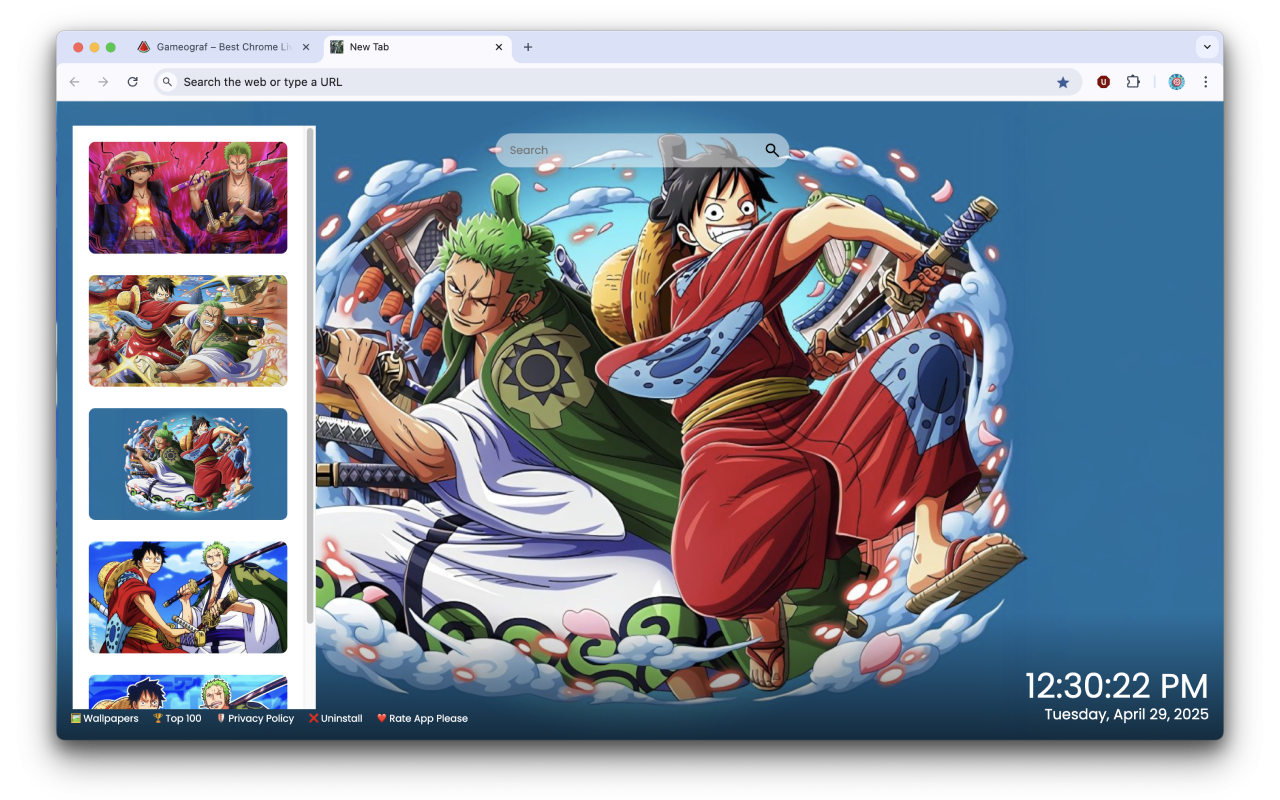
Task: Open the chevron dropdown at the window's top right
Action: pos(1207,46)
